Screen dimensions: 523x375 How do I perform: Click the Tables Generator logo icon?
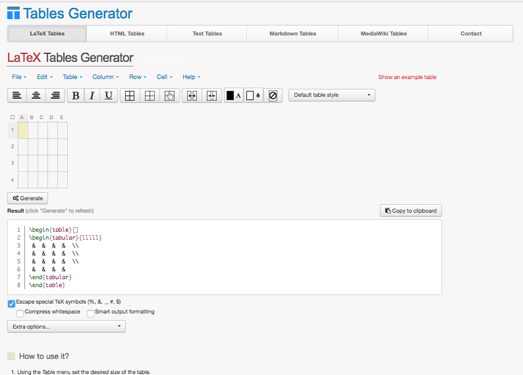pyautogui.click(x=13, y=13)
